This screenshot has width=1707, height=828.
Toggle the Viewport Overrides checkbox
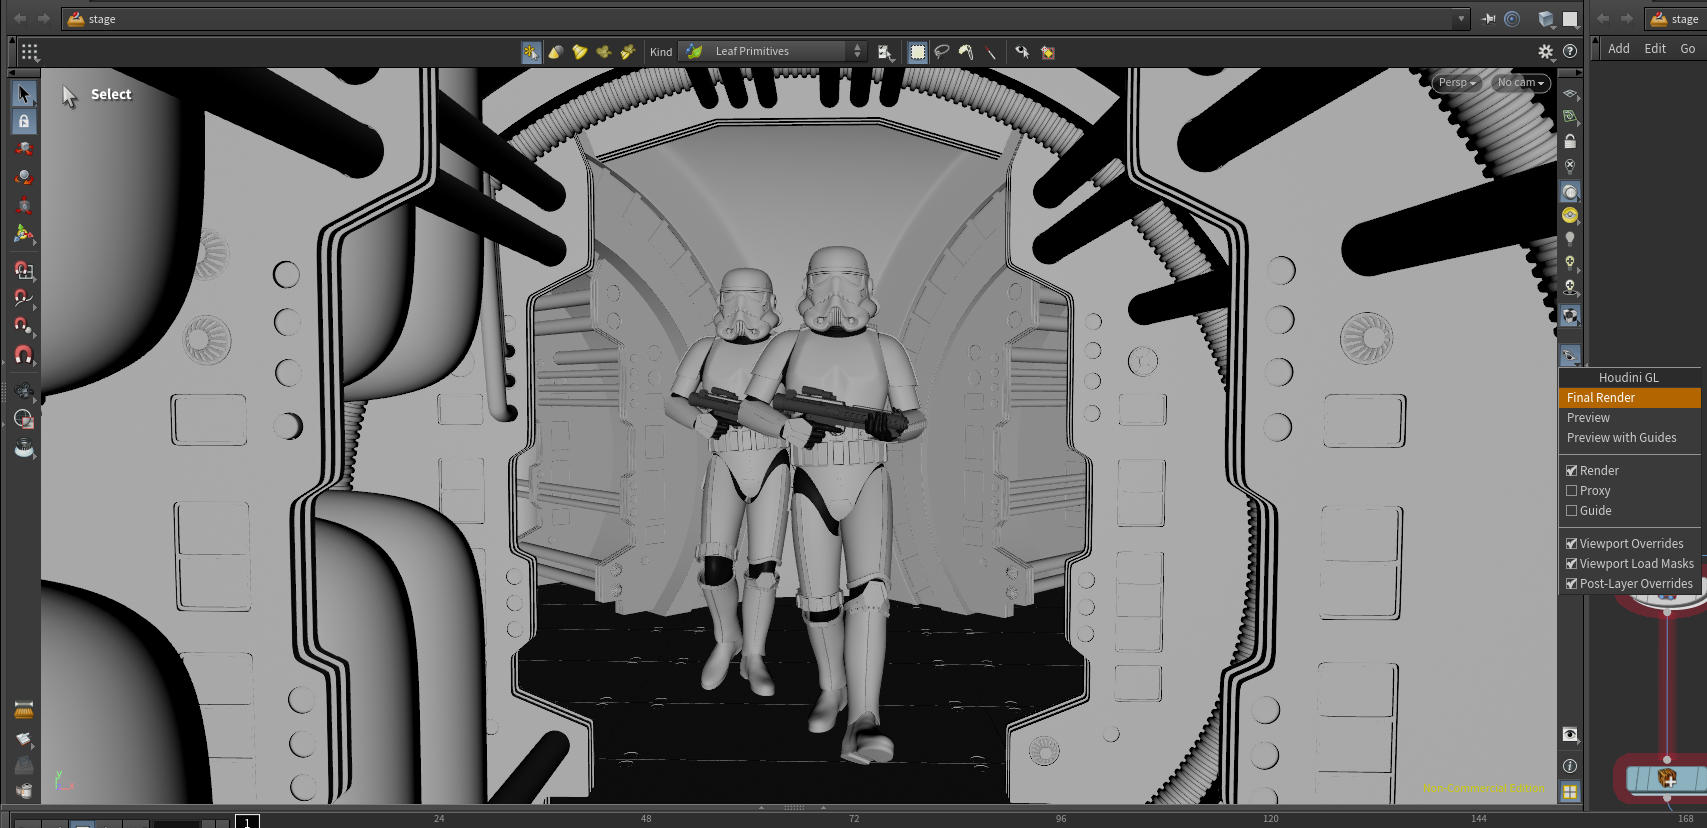click(1571, 544)
